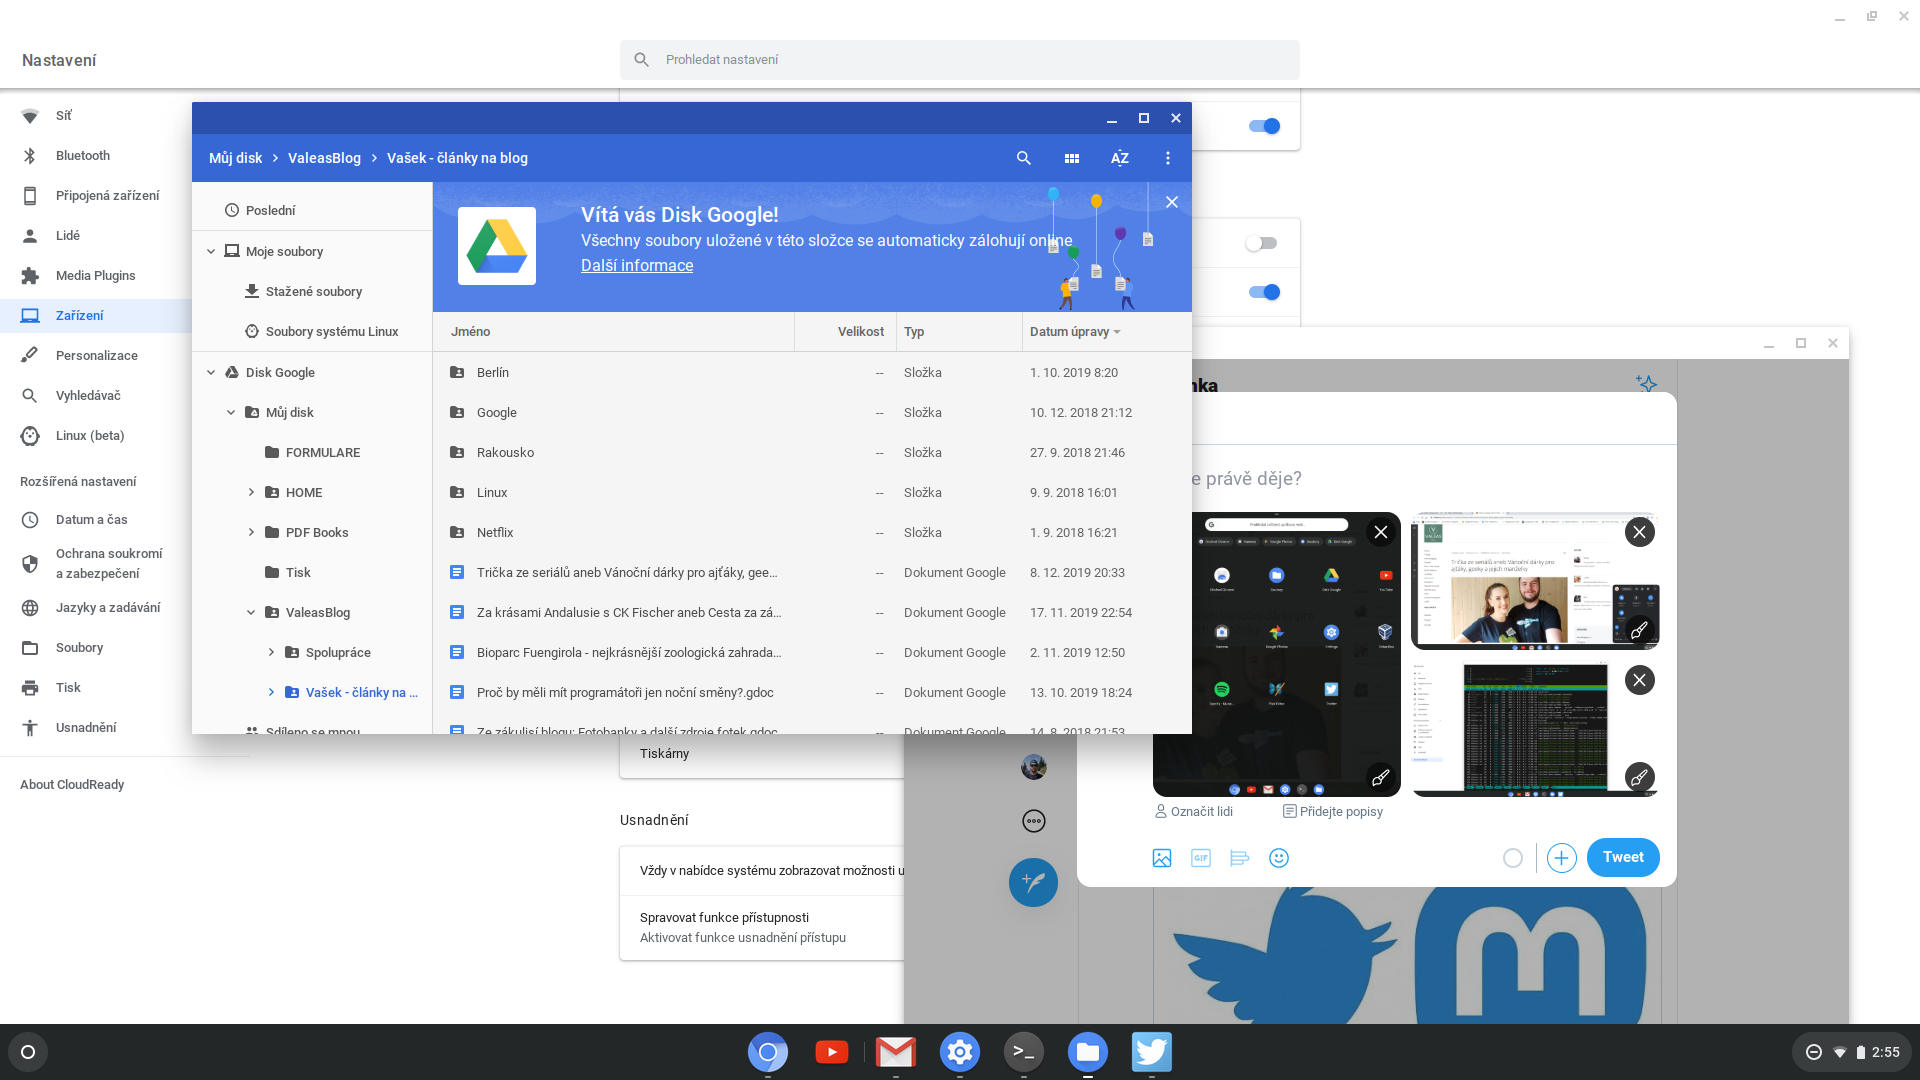Dismiss the Google Drive welcome banner

[1171, 202]
